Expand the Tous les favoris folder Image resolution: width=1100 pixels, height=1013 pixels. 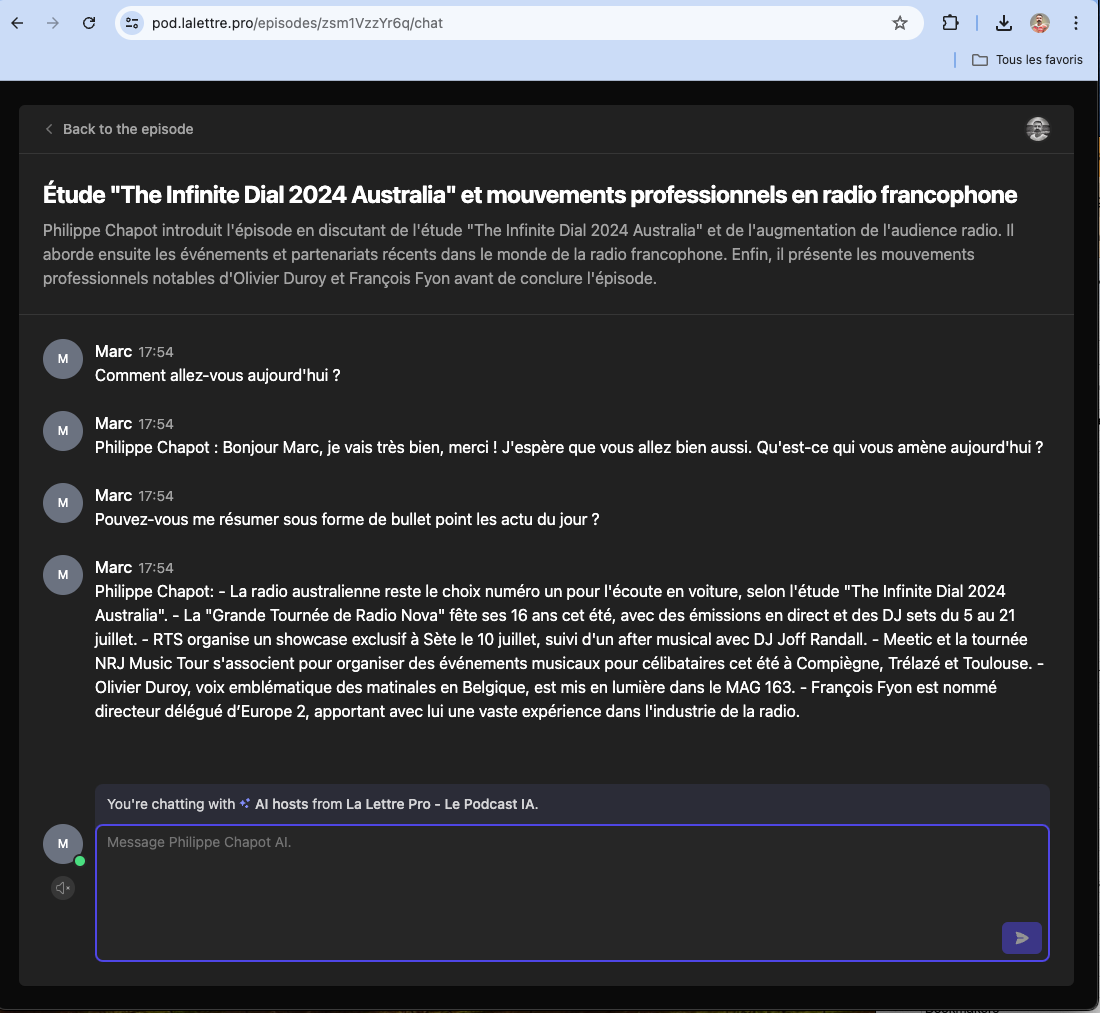coord(1028,60)
